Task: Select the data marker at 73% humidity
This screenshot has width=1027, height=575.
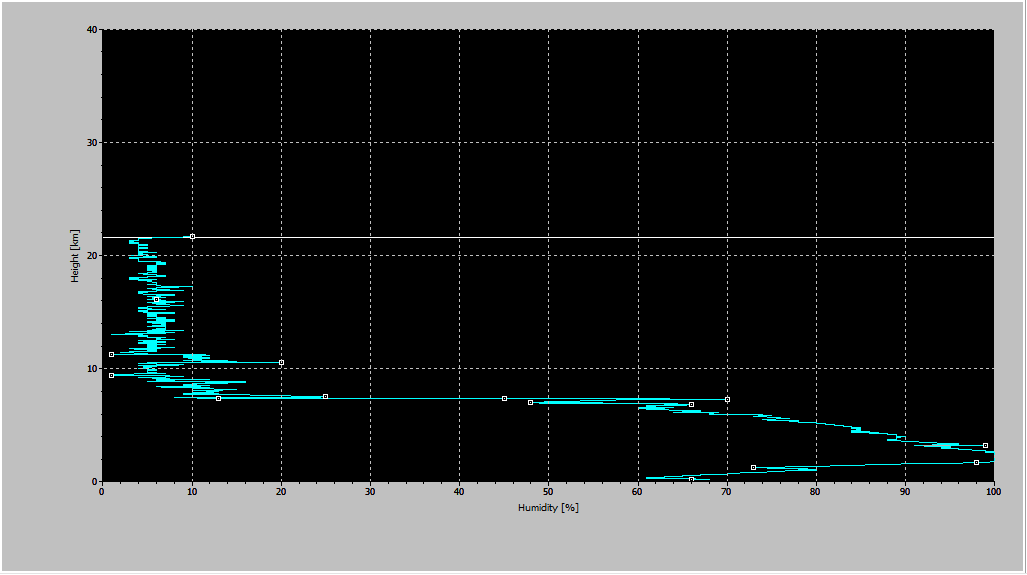Action: (753, 467)
